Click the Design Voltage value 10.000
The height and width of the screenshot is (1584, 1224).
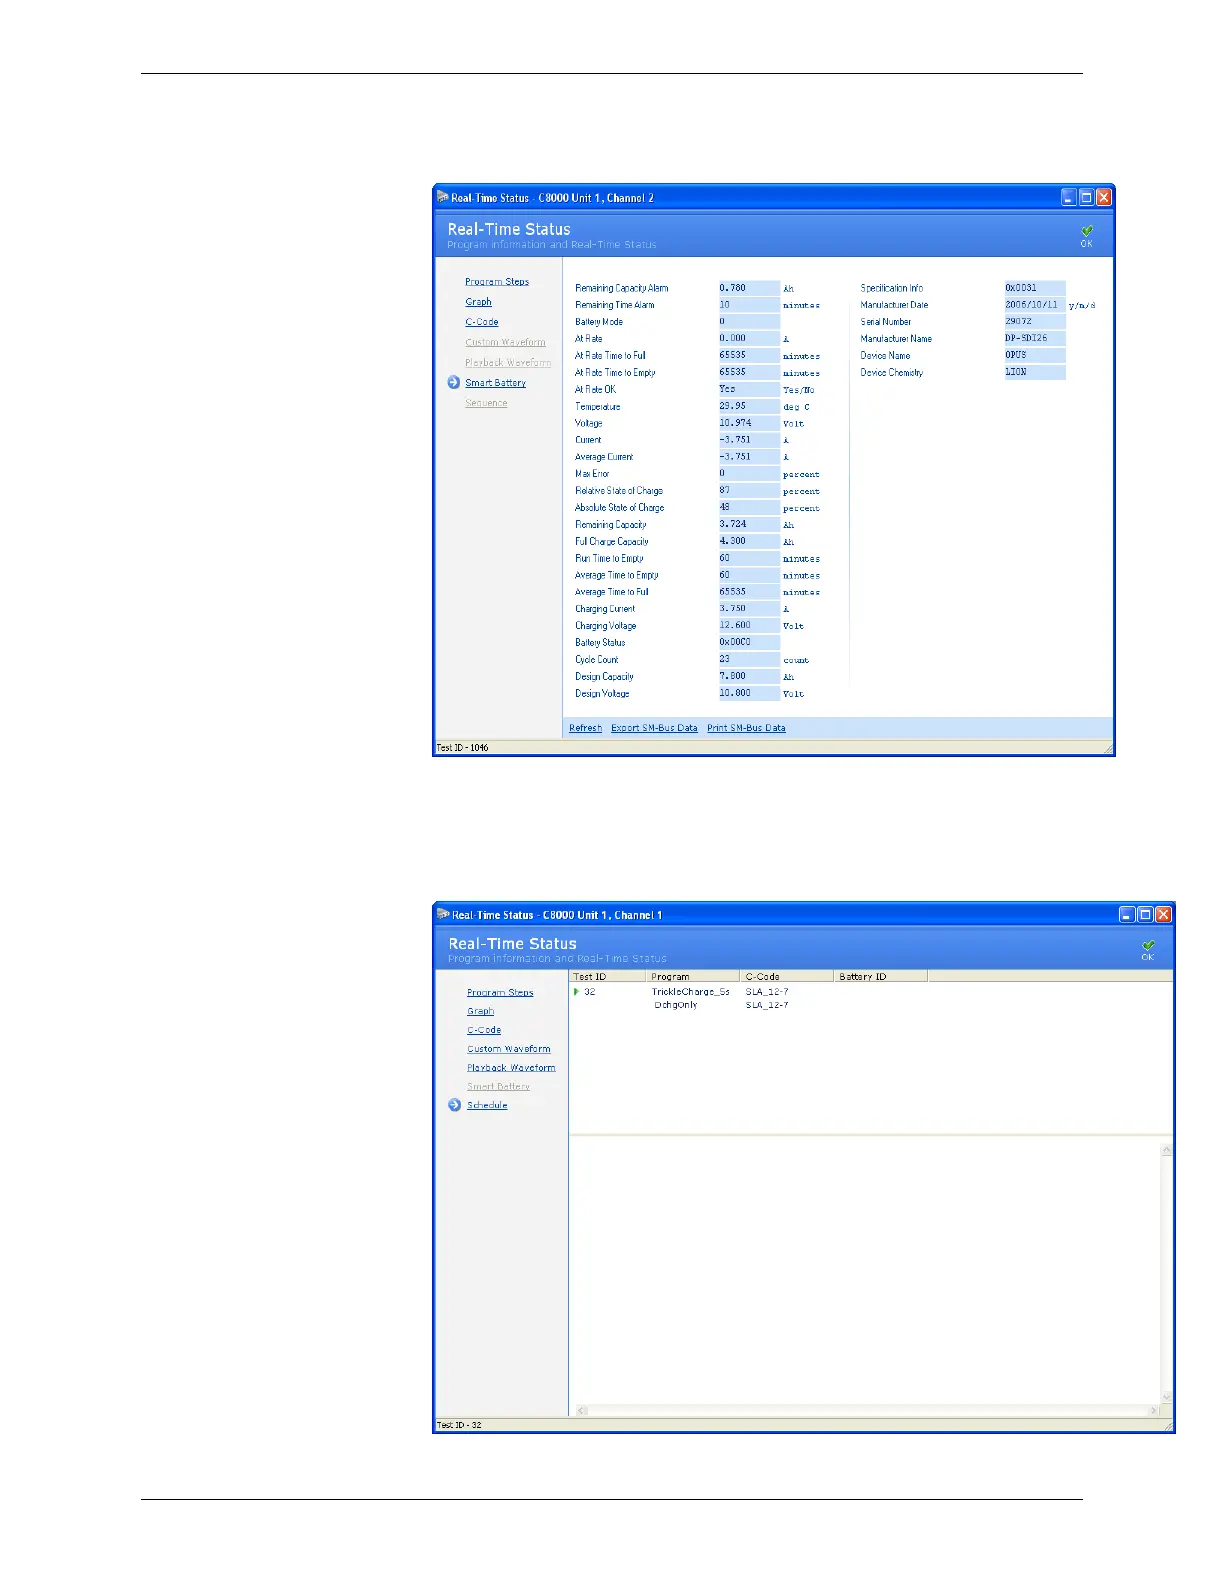point(749,693)
